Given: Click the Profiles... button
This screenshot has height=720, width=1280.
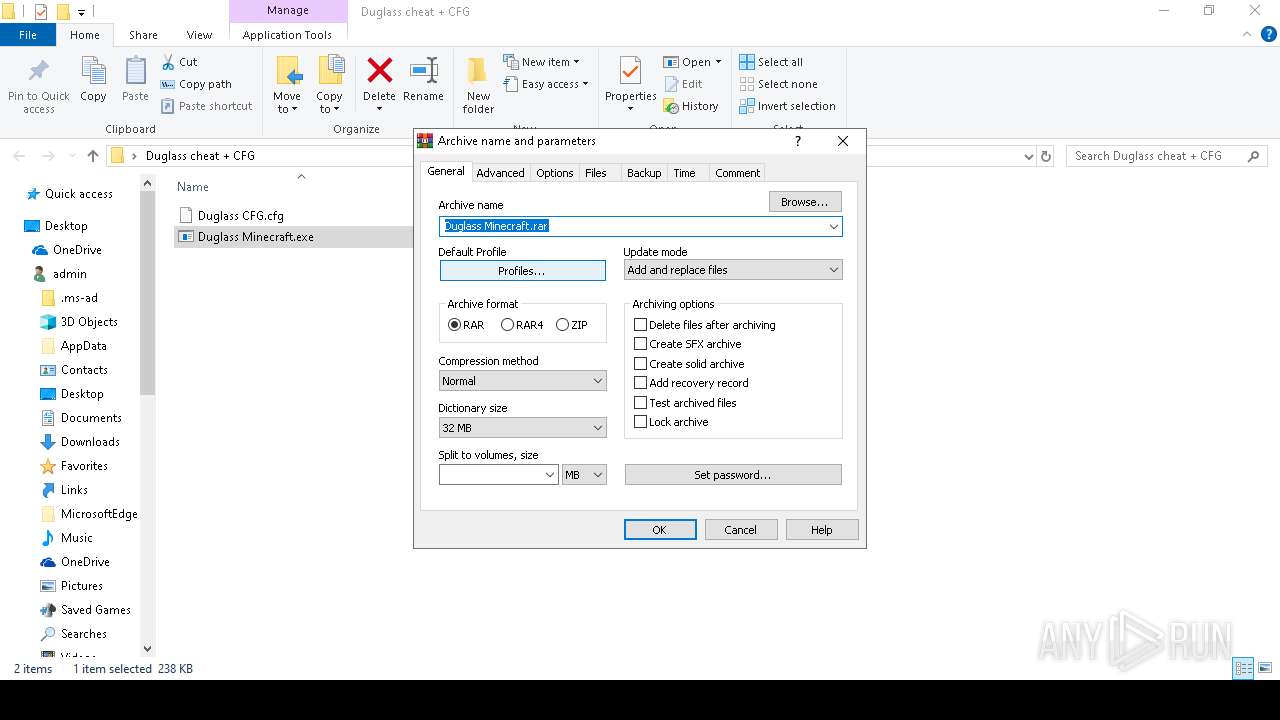Looking at the screenshot, I should coord(522,271).
